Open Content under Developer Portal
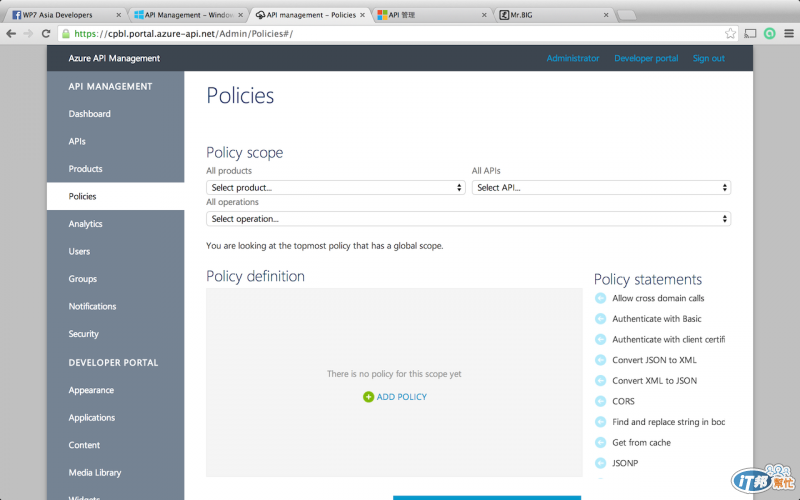 tap(84, 445)
